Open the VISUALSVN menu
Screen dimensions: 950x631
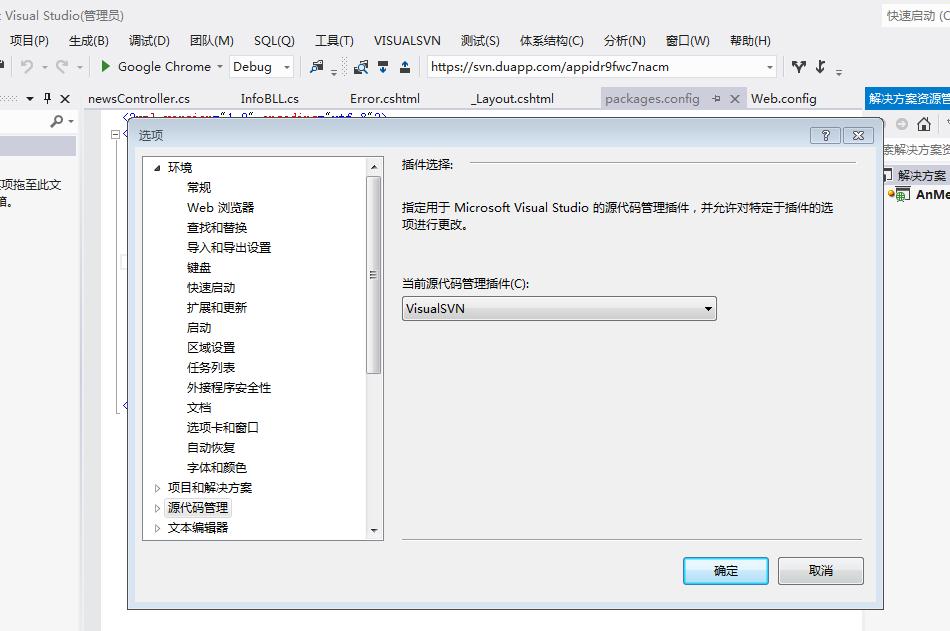click(407, 41)
